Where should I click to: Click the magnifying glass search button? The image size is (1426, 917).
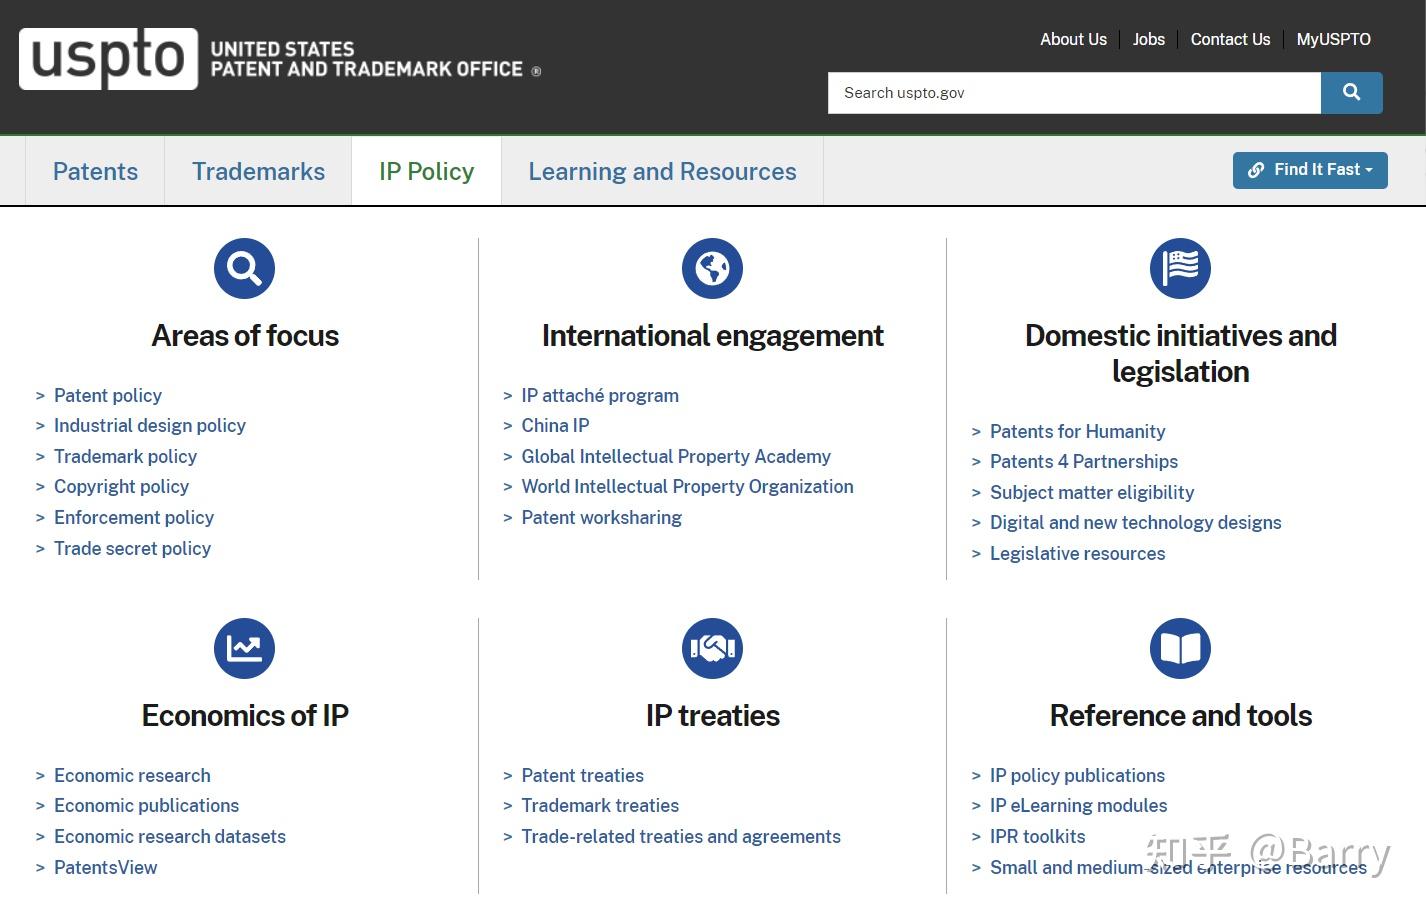[x=1351, y=93]
